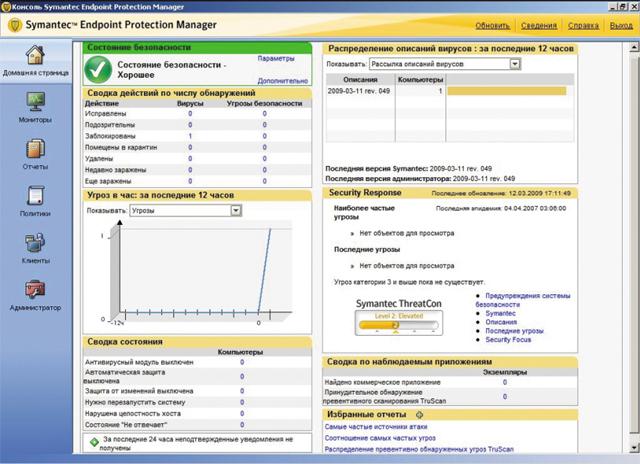
Task: Click the Заблокированы viruses count 1
Action: pyautogui.click(x=190, y=136)
